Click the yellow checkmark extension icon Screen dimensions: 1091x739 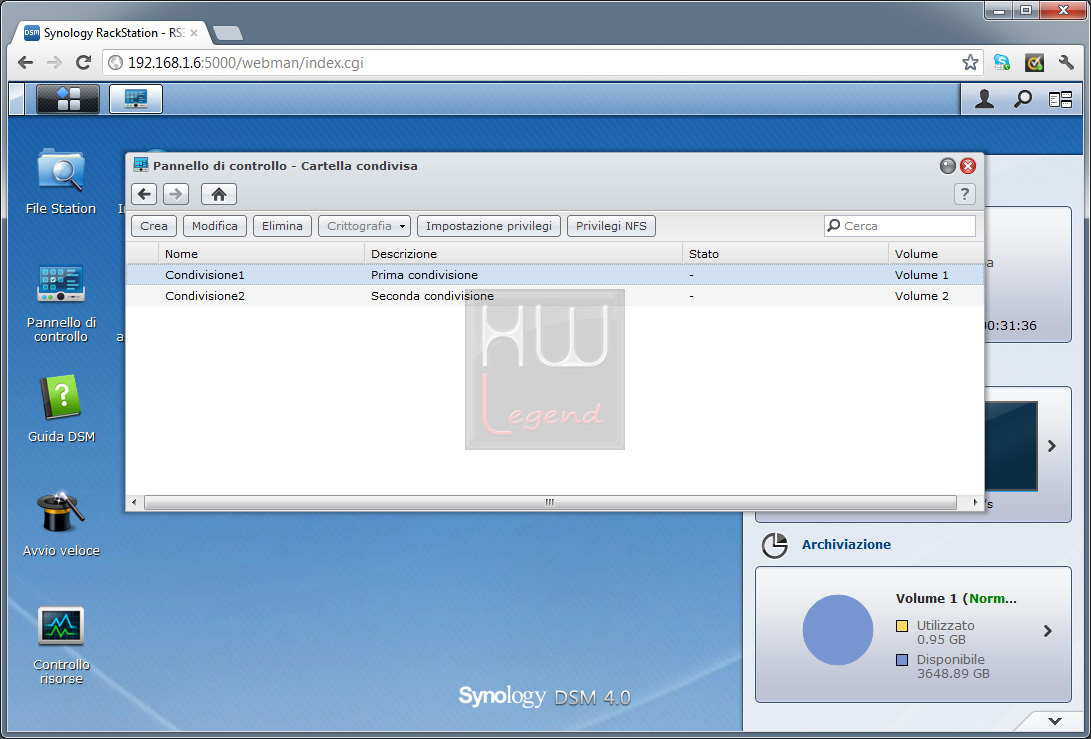click(x=1034, y=63)
